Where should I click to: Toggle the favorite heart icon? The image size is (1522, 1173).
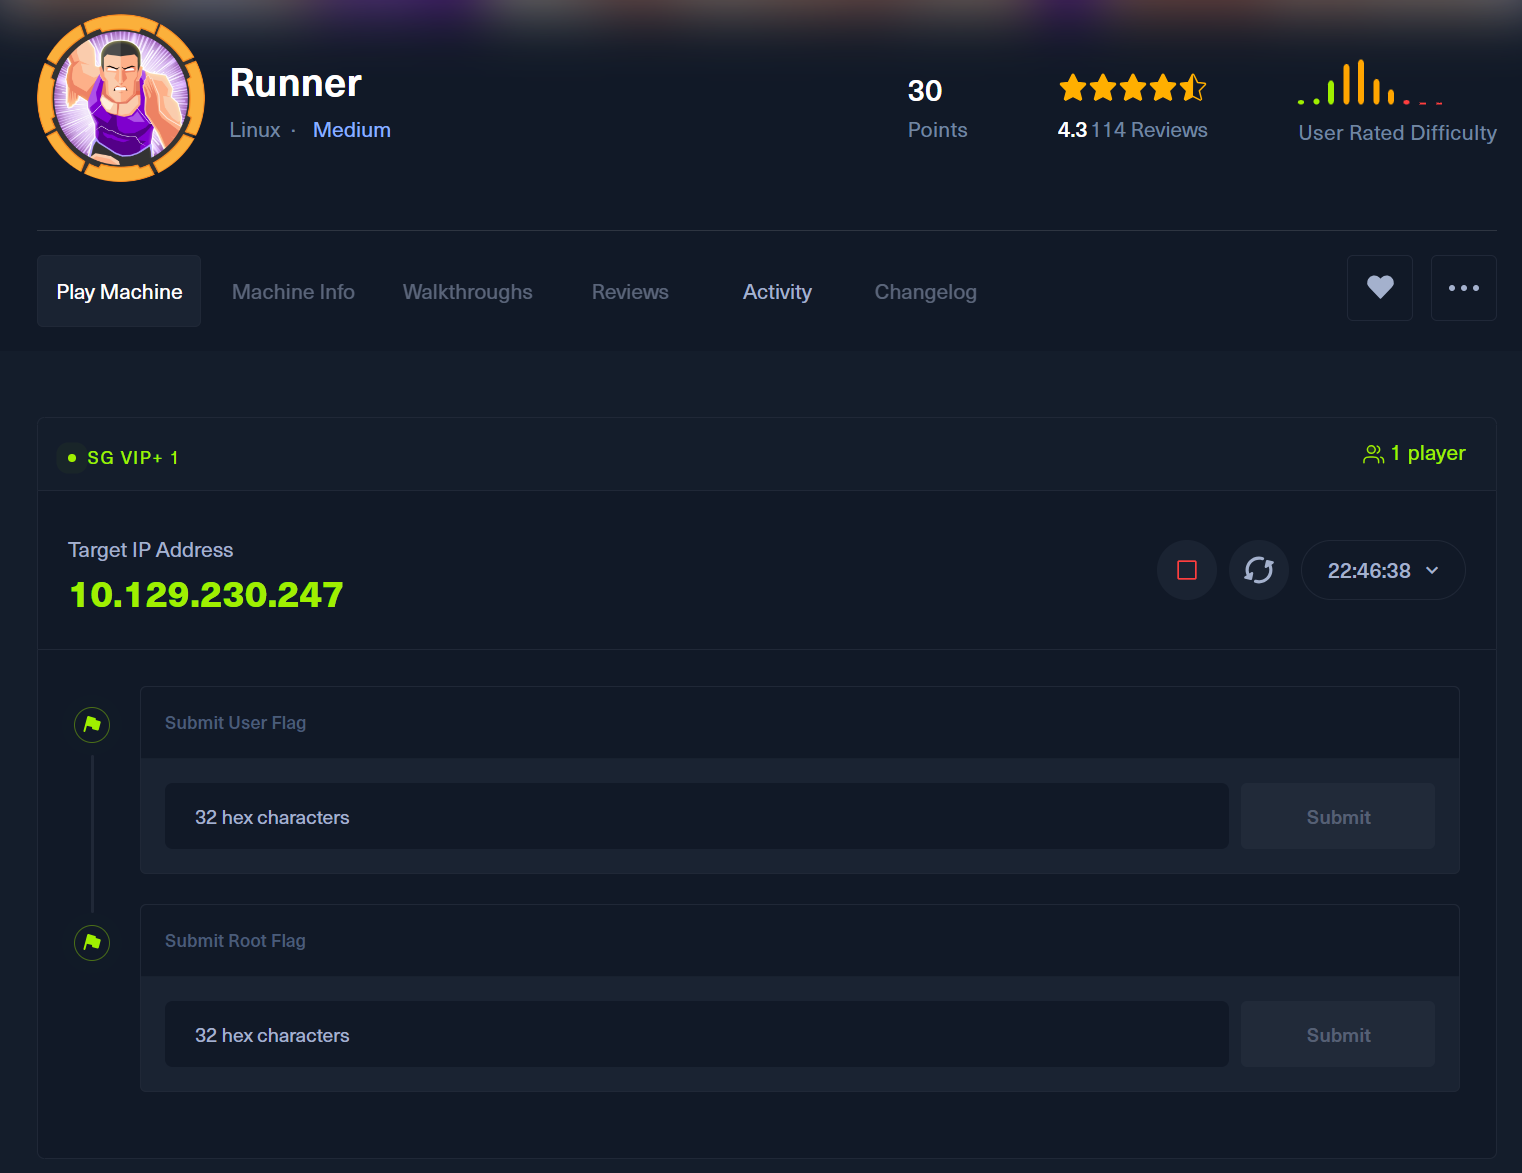pos(1380,288)
